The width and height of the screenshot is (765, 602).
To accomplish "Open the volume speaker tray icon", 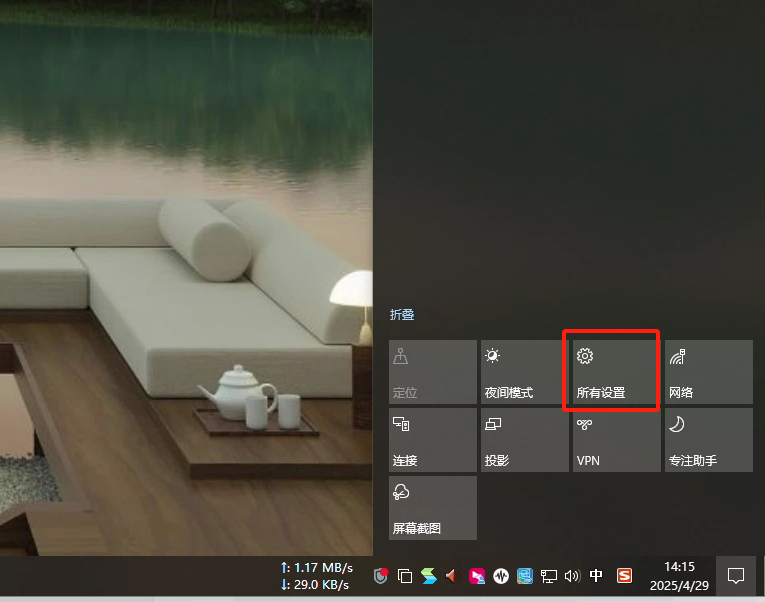I will [x=572, y=576].
